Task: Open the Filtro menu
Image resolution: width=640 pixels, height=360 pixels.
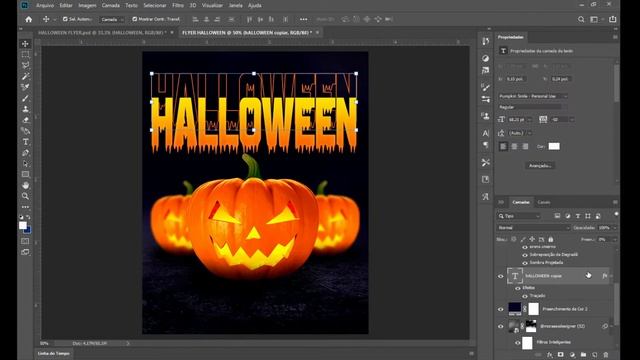Action: [178, 5]
